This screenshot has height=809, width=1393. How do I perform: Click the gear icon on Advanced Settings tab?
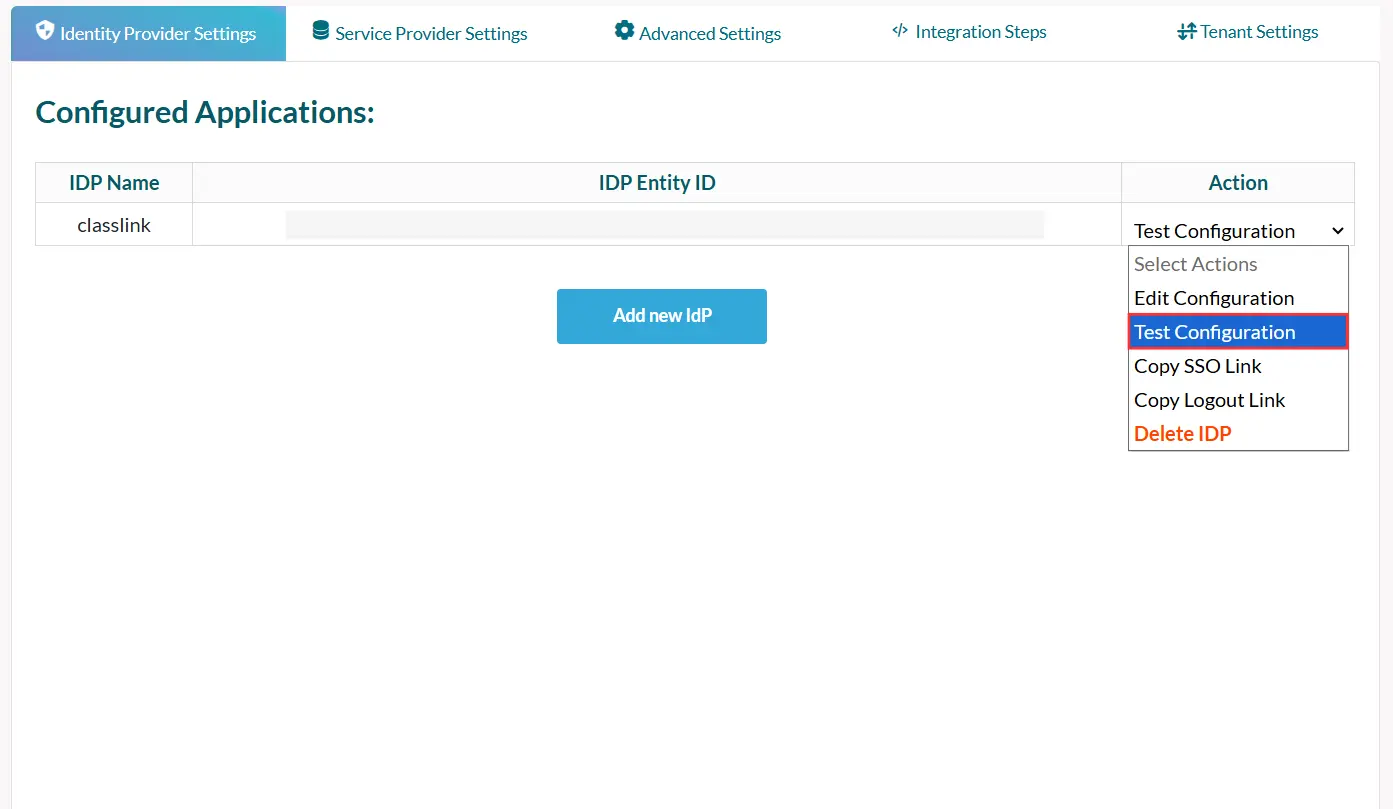(x=624, y=31)
